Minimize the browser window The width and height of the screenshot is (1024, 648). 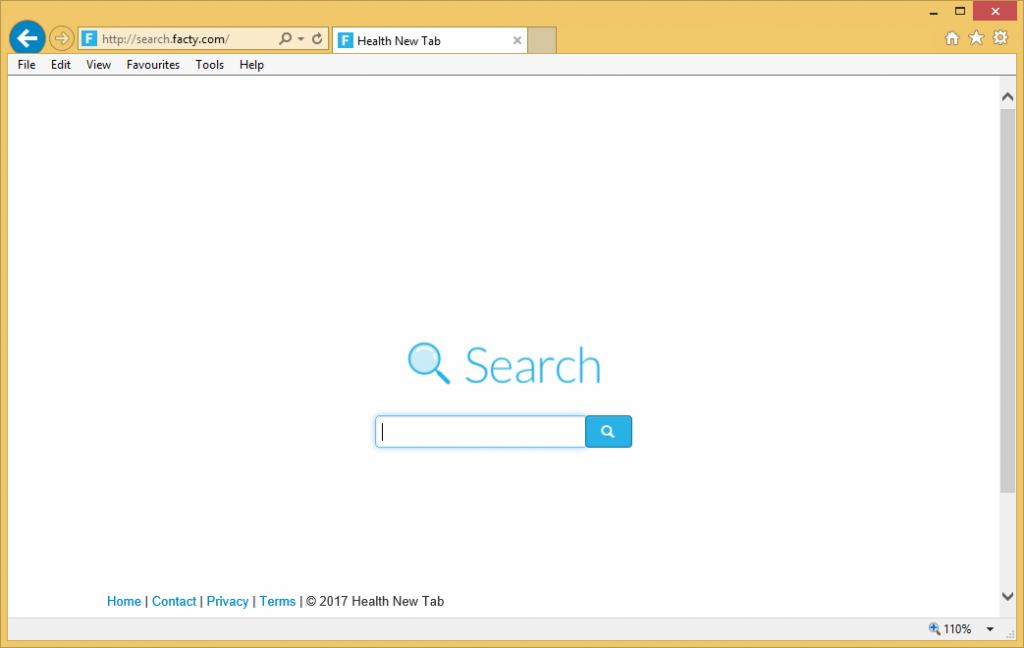(x=933, y=12)
